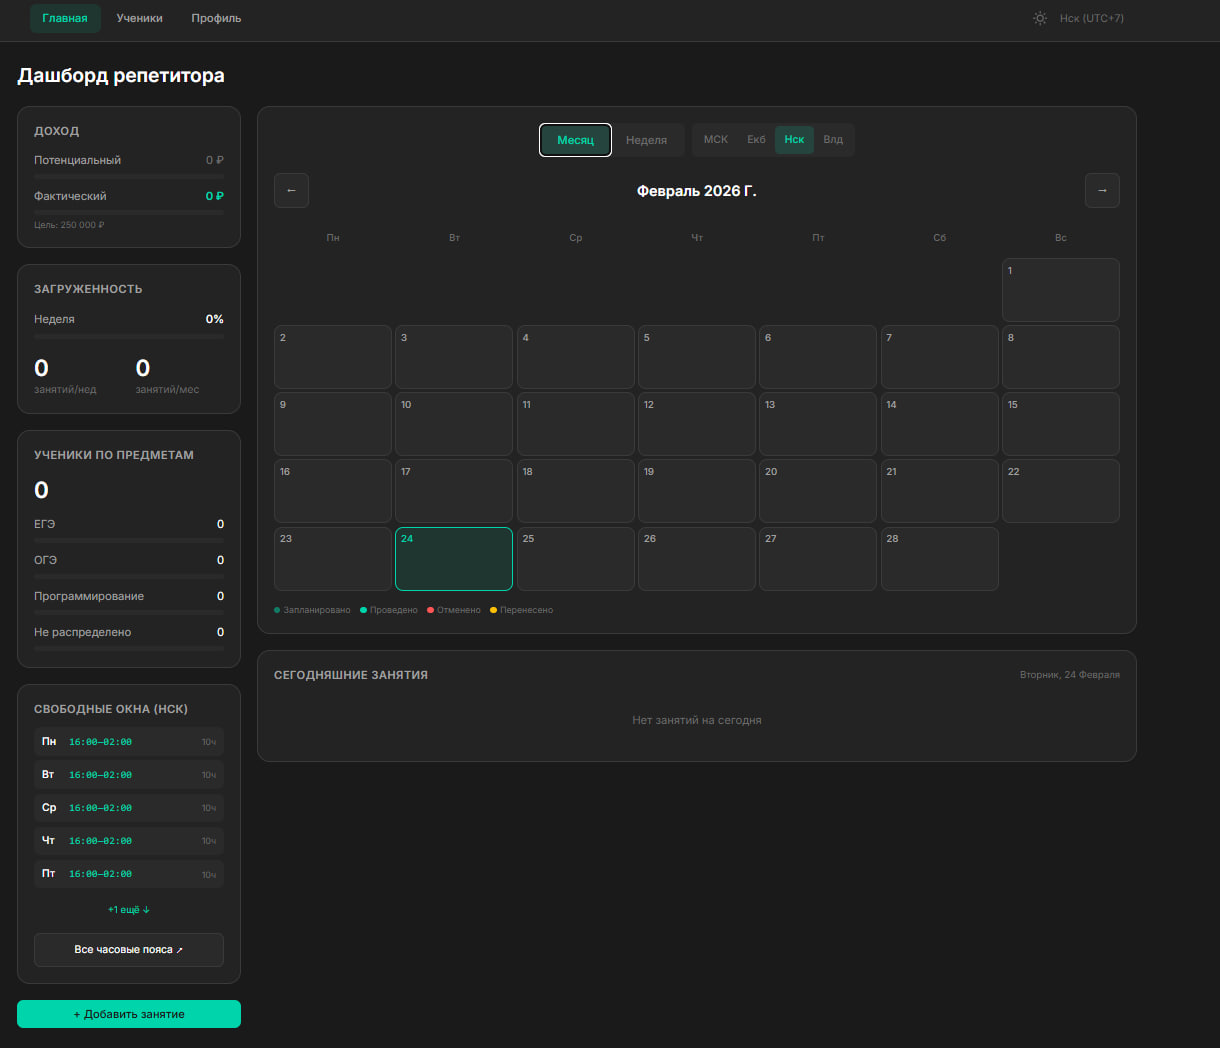Select February 1 calendar cell
This screenshot has height=1048, width=1220.
[1060, 290]
